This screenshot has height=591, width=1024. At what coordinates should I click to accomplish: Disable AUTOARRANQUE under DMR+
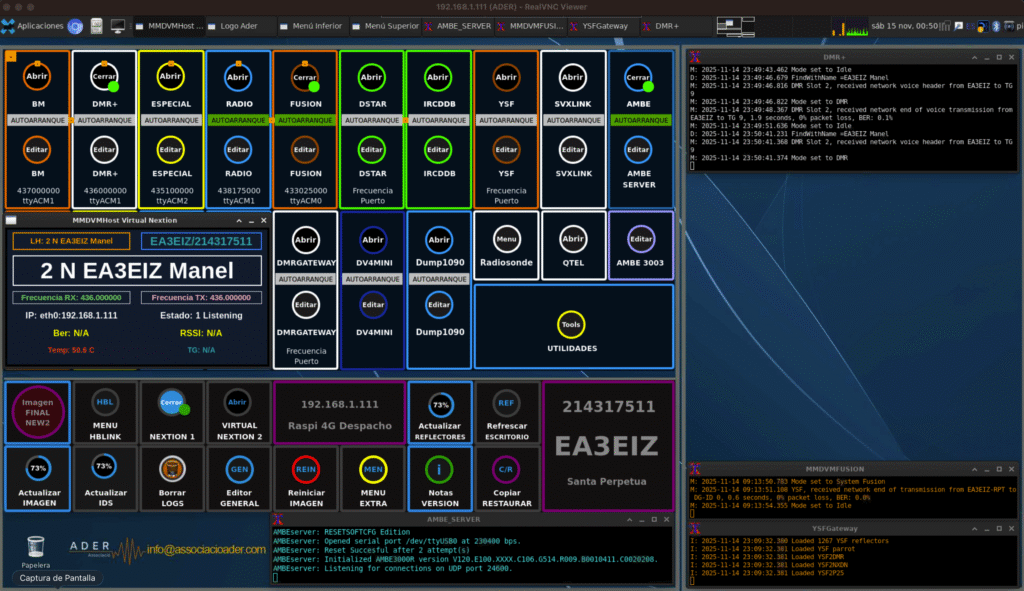pos(103,120)
